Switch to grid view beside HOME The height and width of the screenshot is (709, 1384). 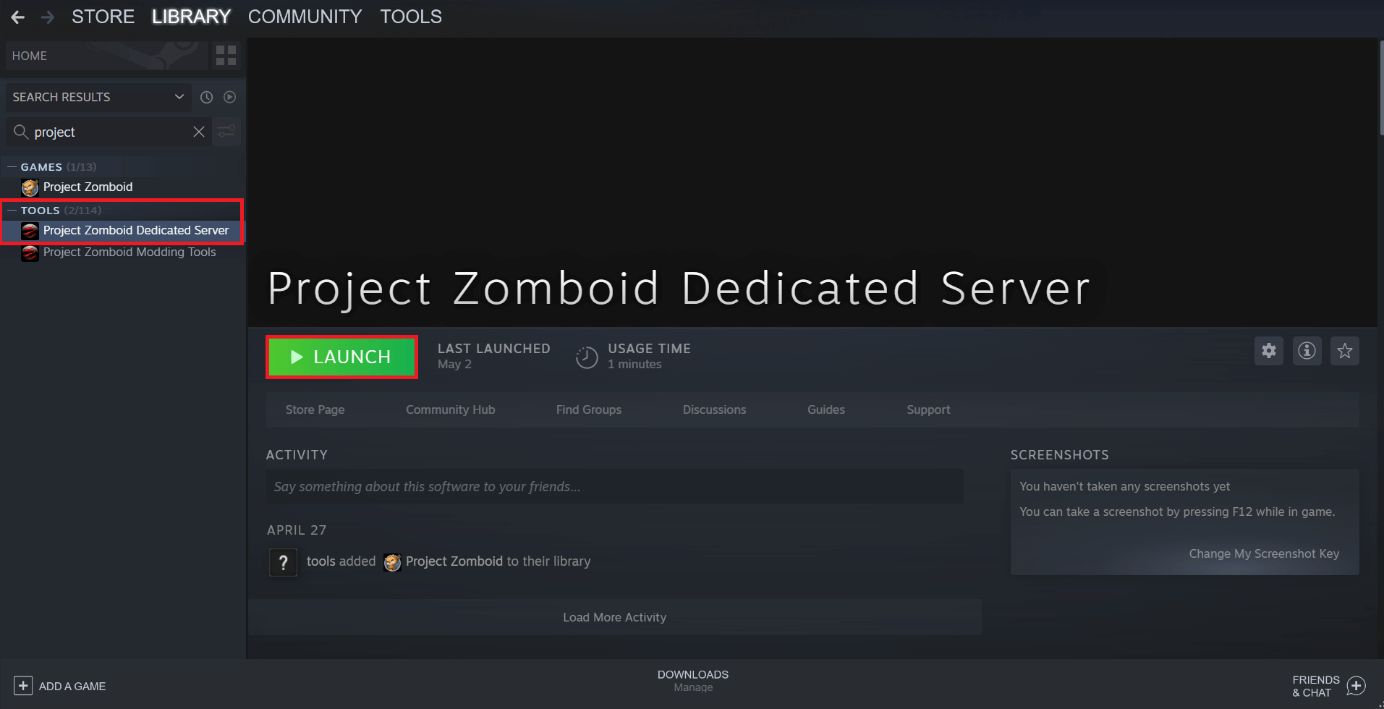226,55
